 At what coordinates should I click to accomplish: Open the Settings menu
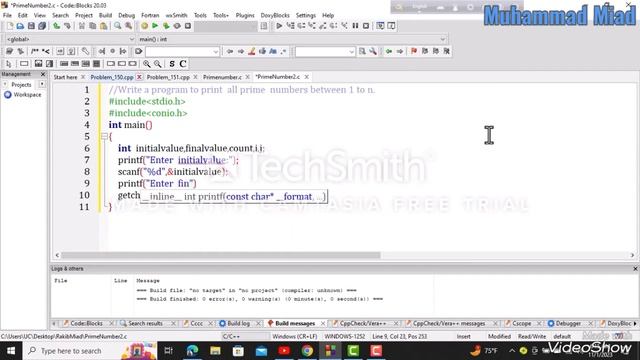click(306, 15)
